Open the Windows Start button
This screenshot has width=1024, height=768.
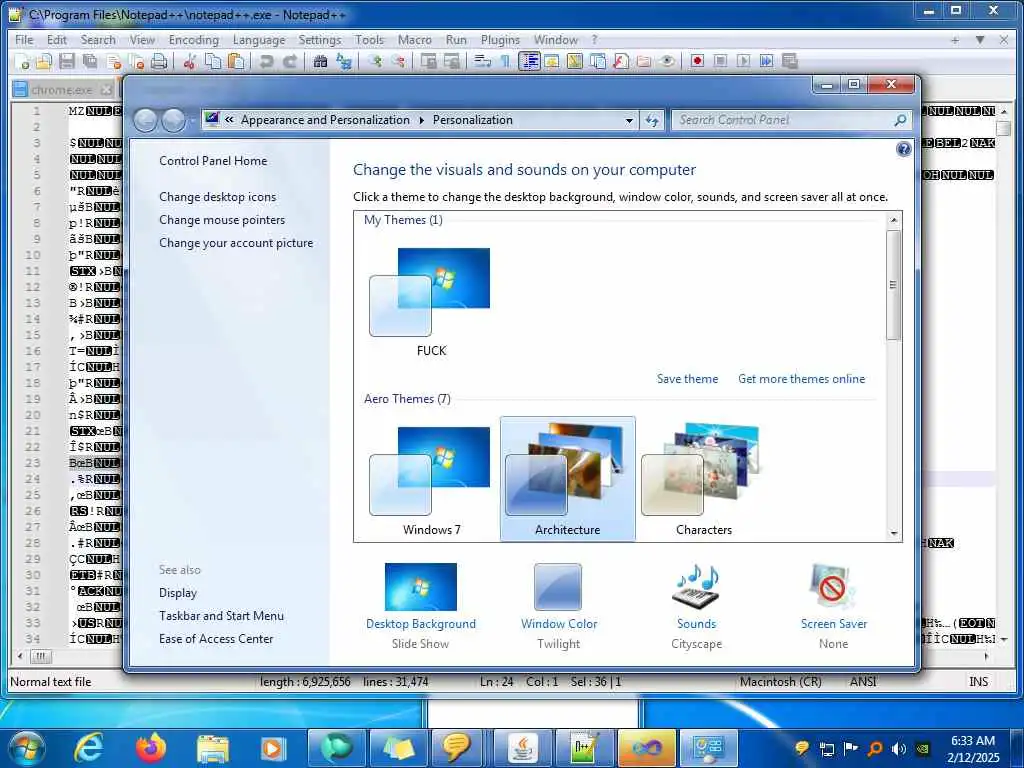click(x=26, y=748)
